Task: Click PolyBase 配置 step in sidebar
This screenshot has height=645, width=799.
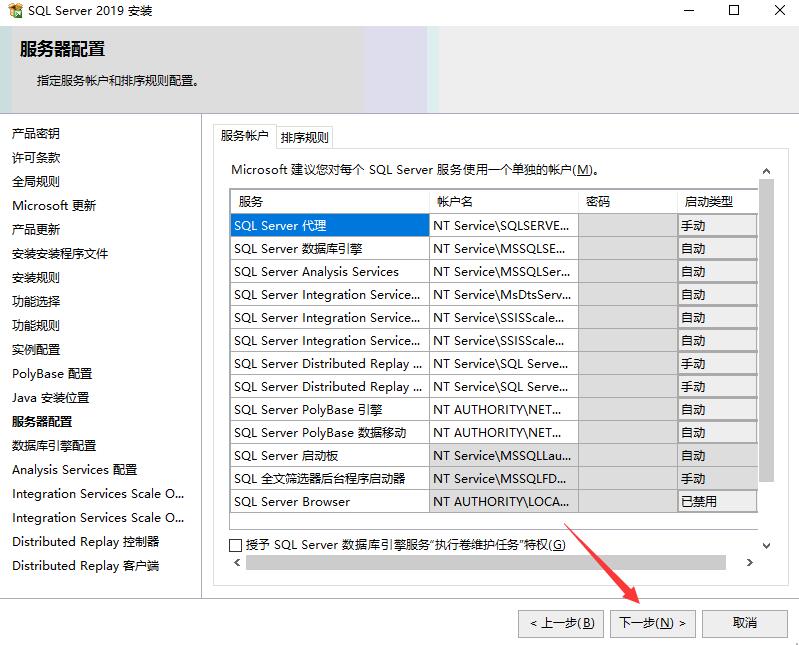Action: click(52, 373)
